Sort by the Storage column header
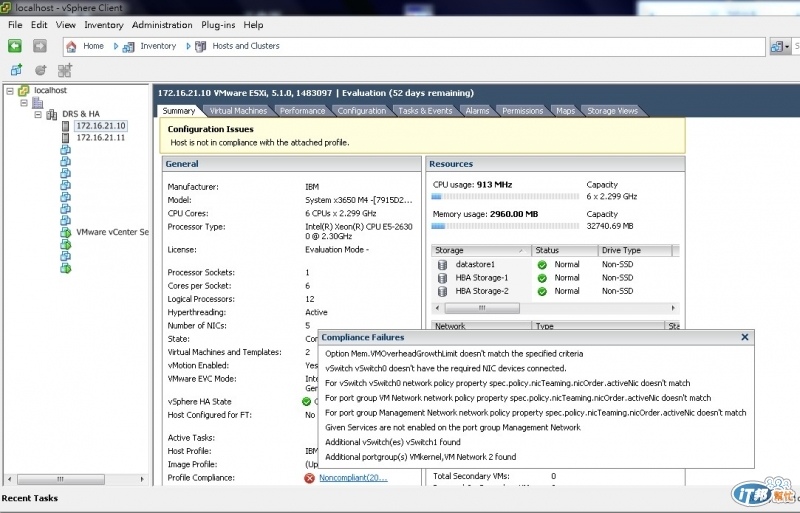800x513 pixels. 480,250
